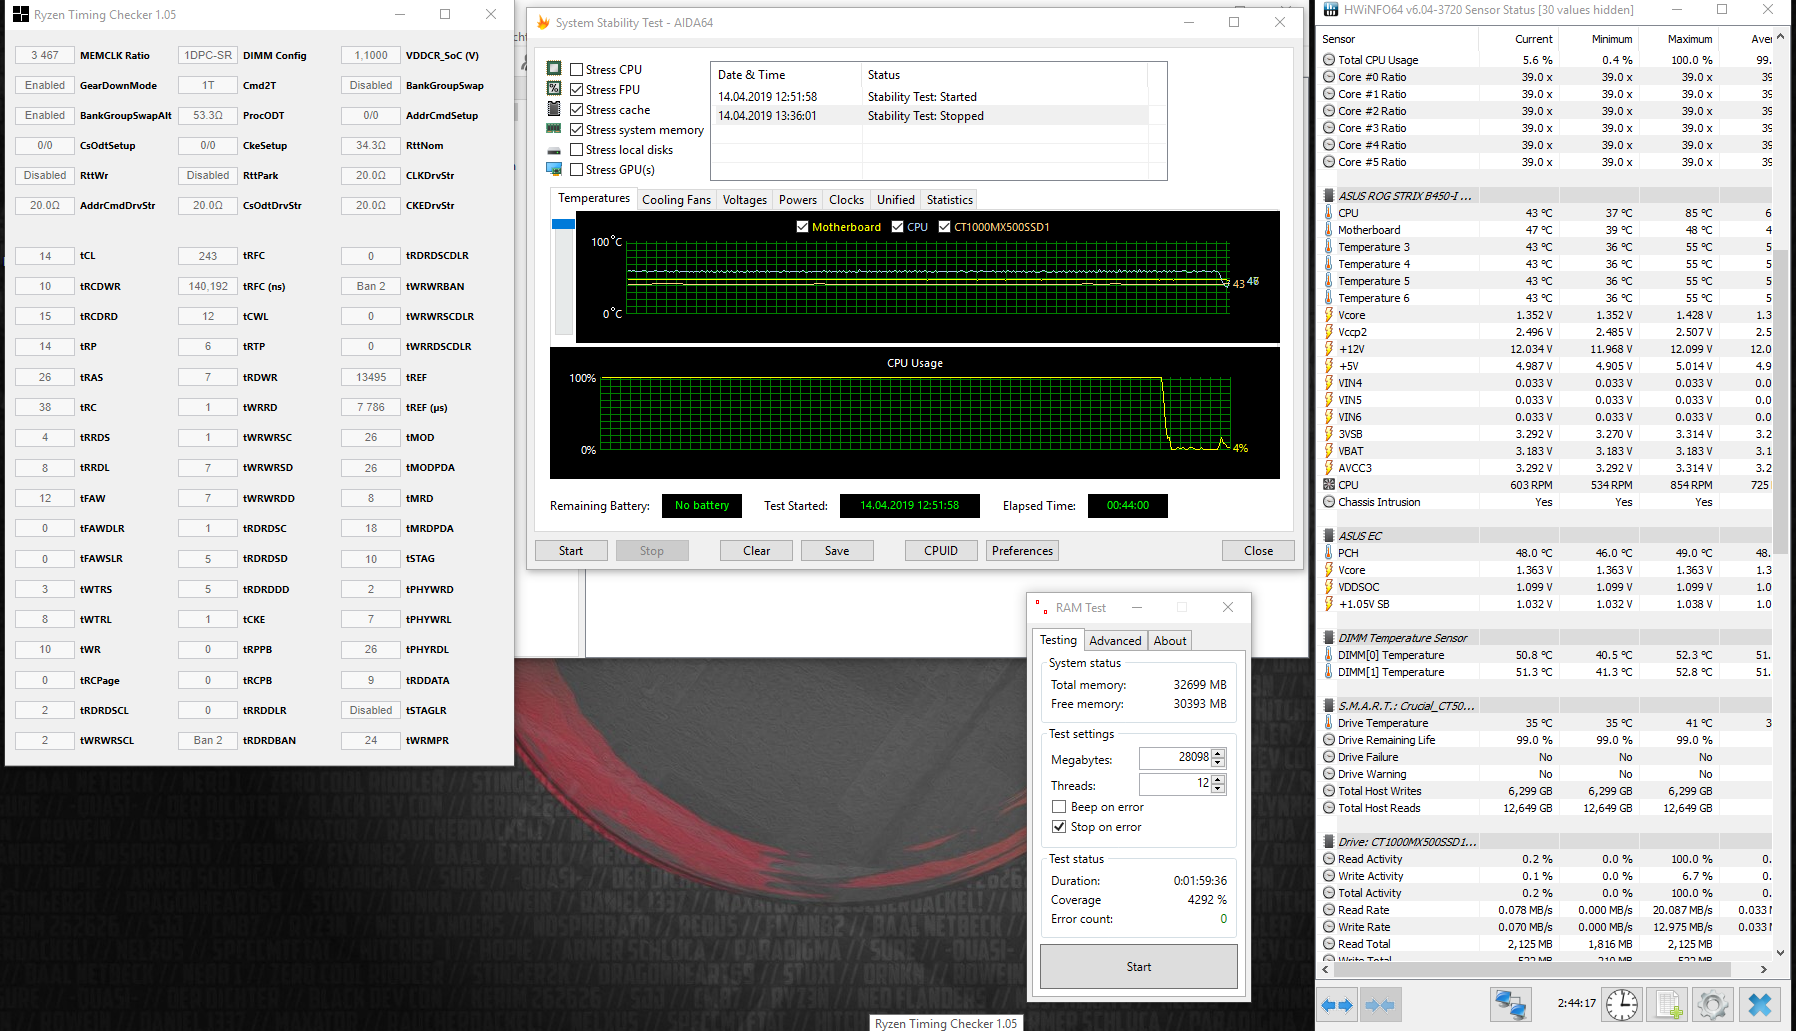Switch to Advanced tab in RAM Test
Viewport: 1796px width, 1031px height.
point(1115,641)
